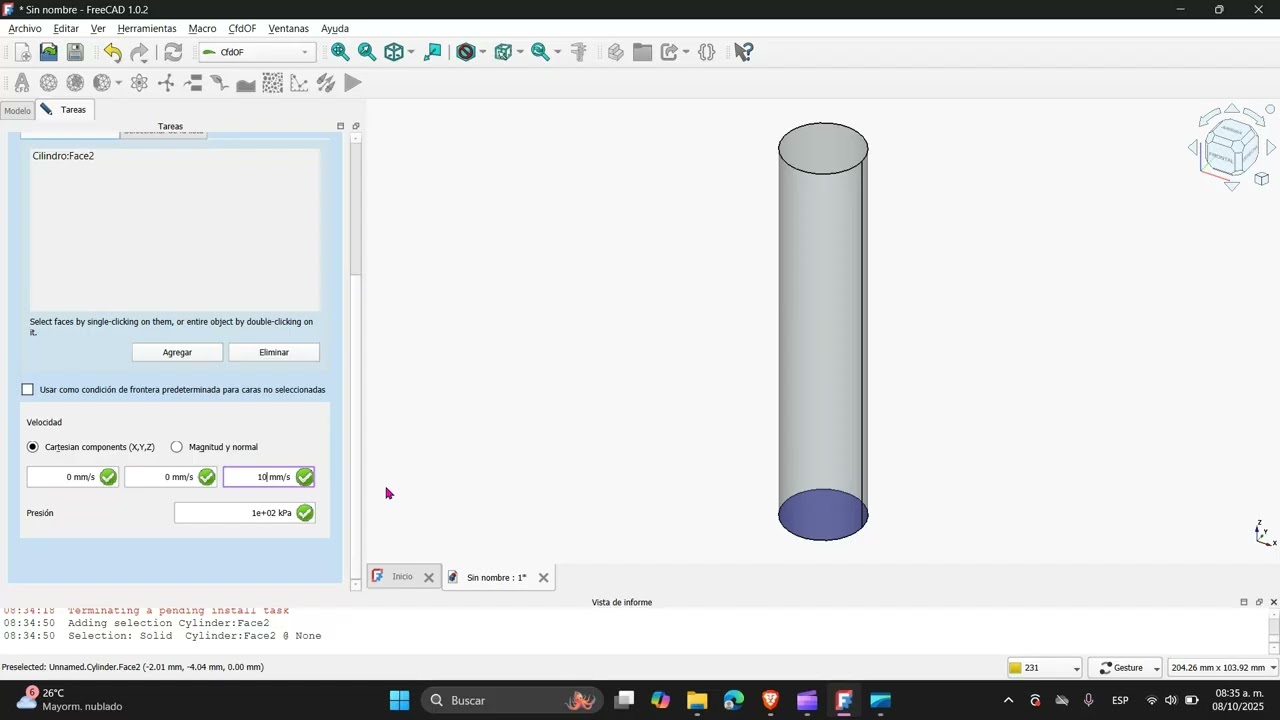Open the Editar menu

tap(66, 29)
